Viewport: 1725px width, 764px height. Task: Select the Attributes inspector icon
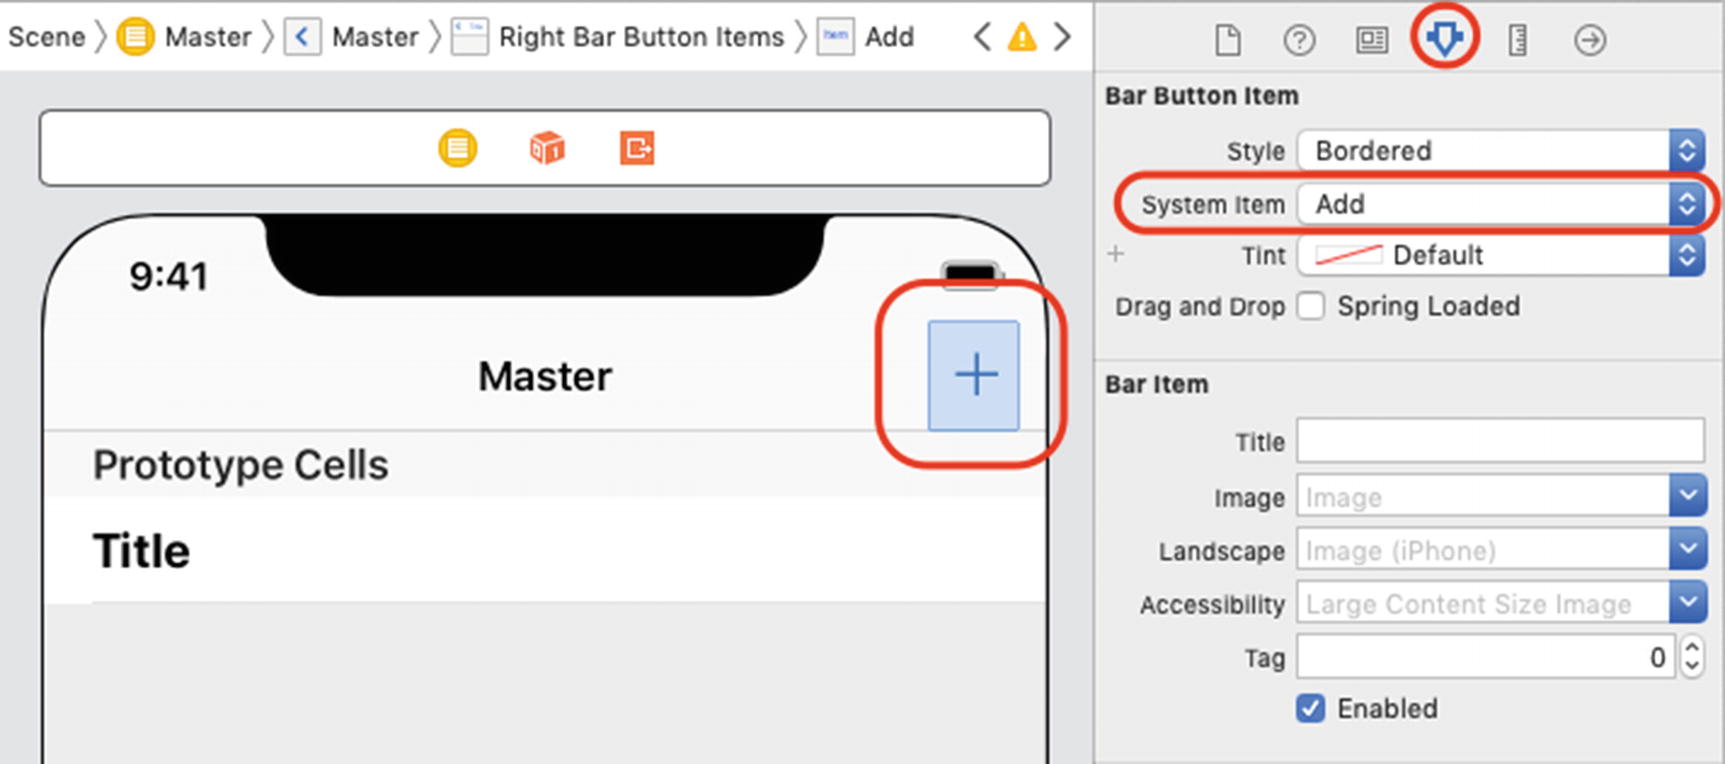(x=1445, y=39)
